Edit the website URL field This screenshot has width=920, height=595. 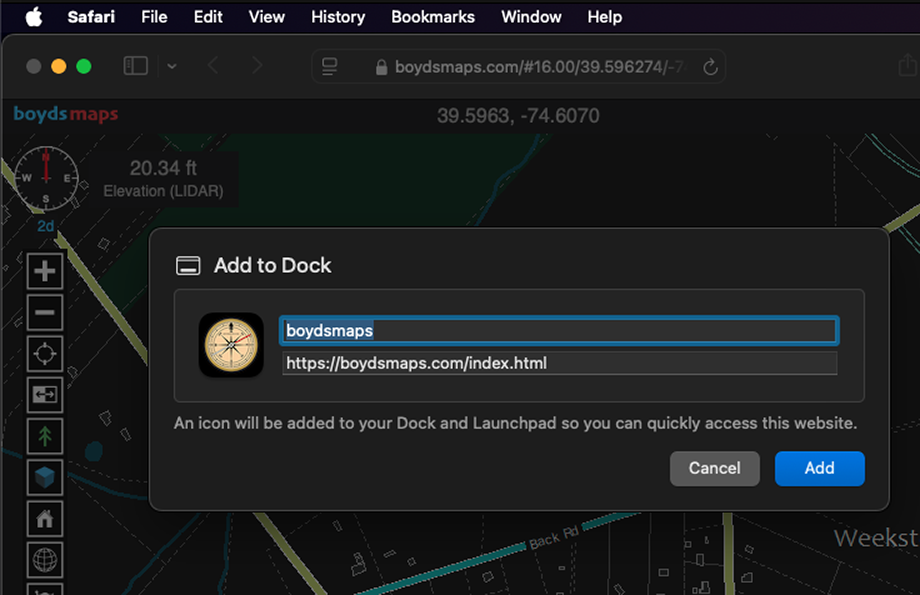pos(560,363)
